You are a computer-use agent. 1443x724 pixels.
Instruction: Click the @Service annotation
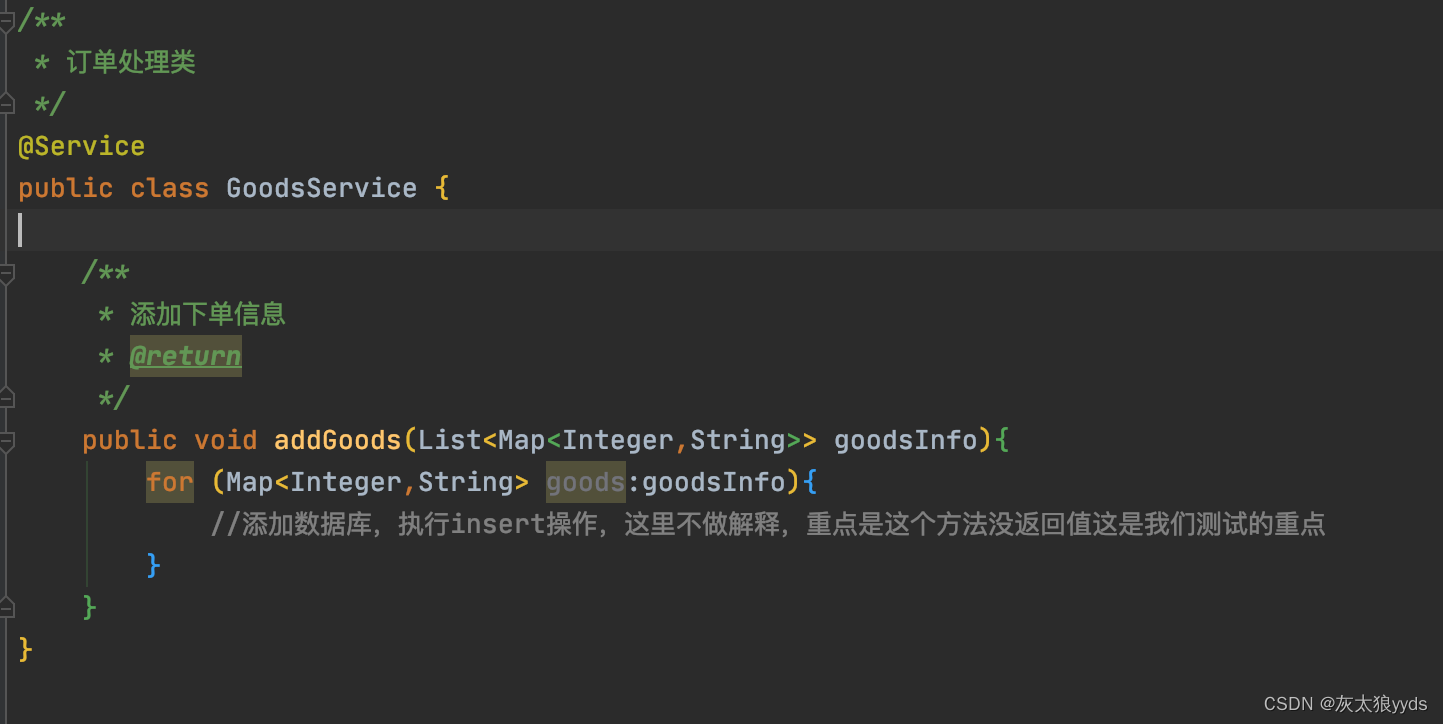click(x=81, y=146)
